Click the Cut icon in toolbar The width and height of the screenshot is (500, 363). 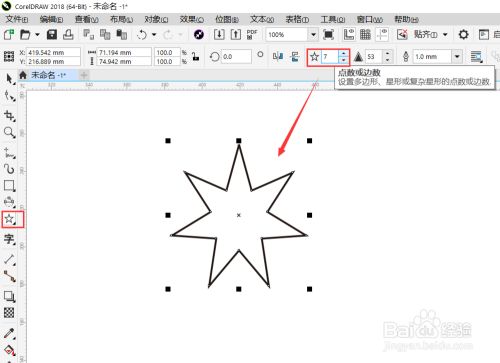88,34
